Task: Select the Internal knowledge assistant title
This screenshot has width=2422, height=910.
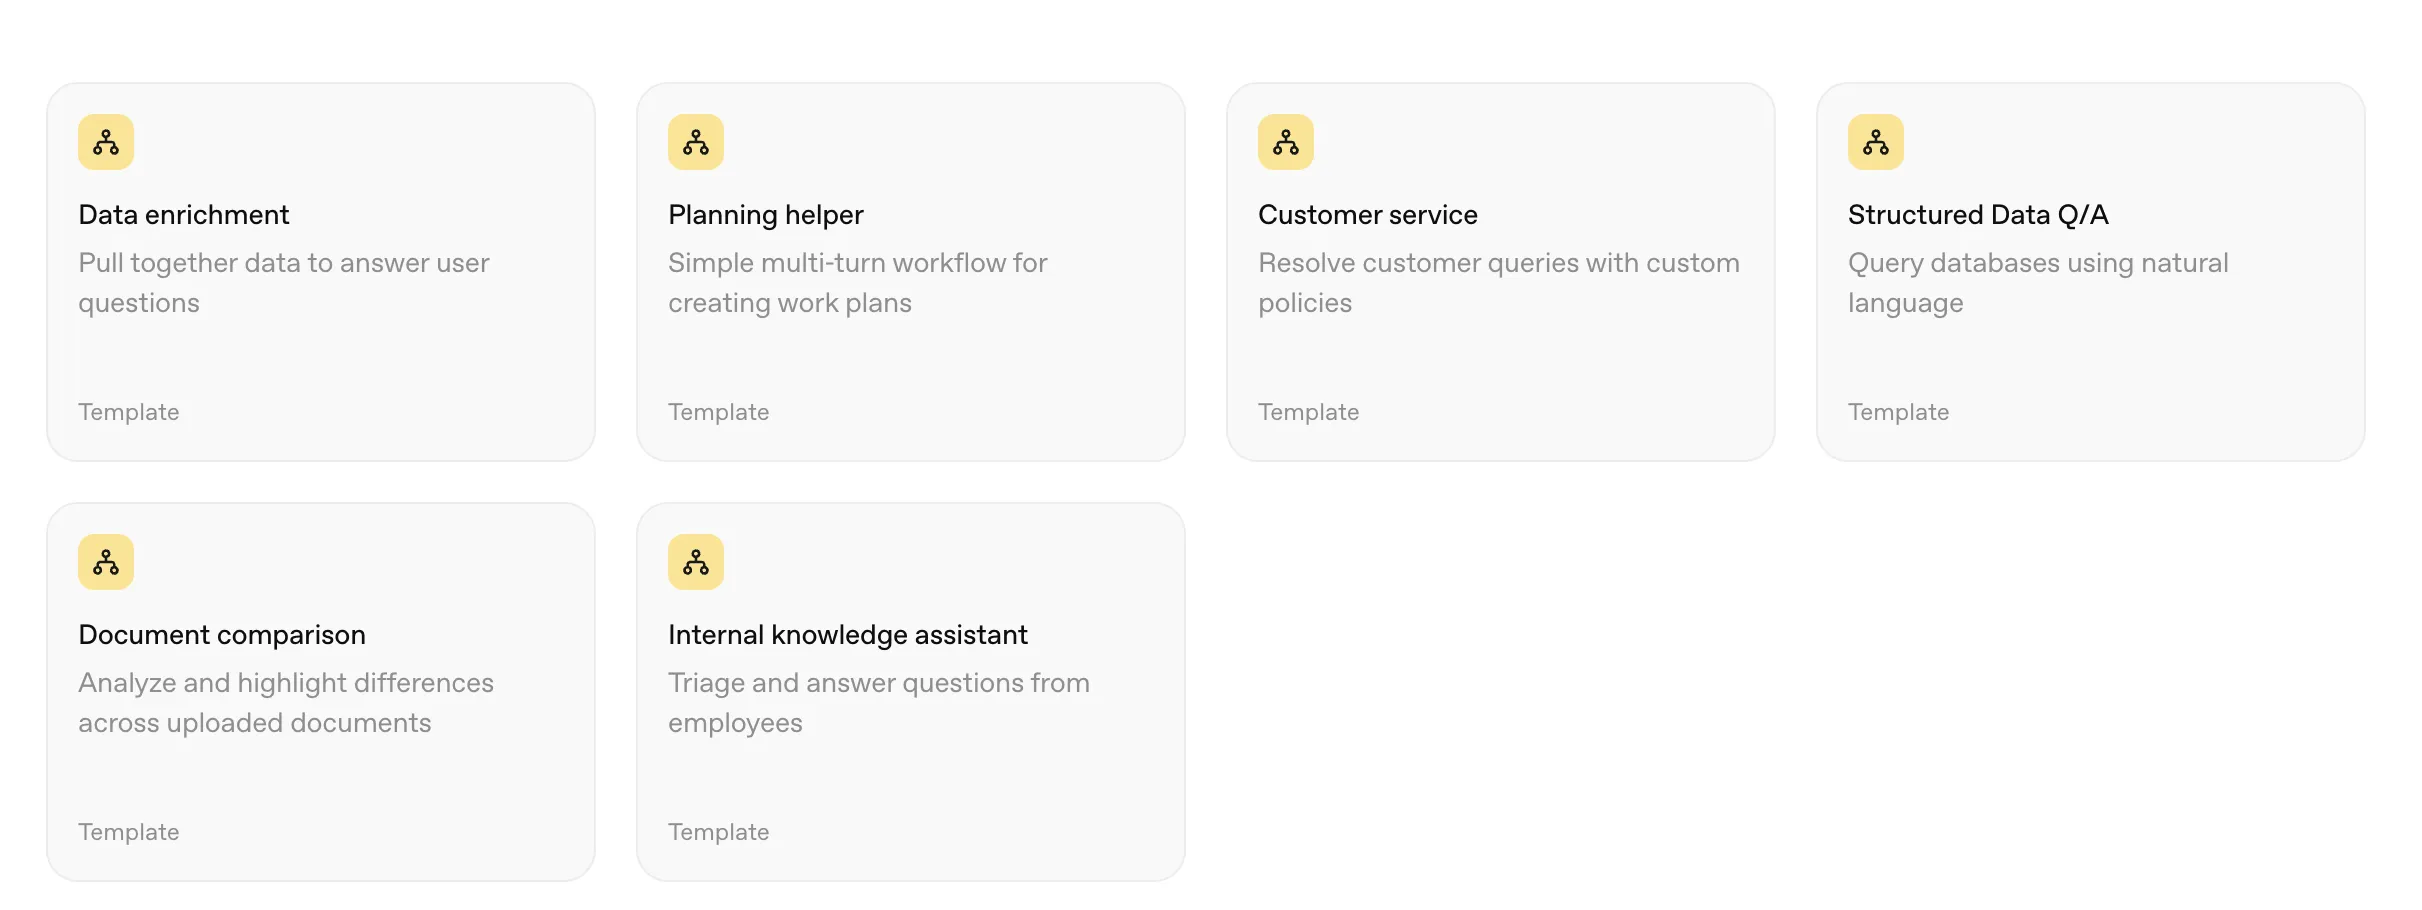Action: click(848, 635)
